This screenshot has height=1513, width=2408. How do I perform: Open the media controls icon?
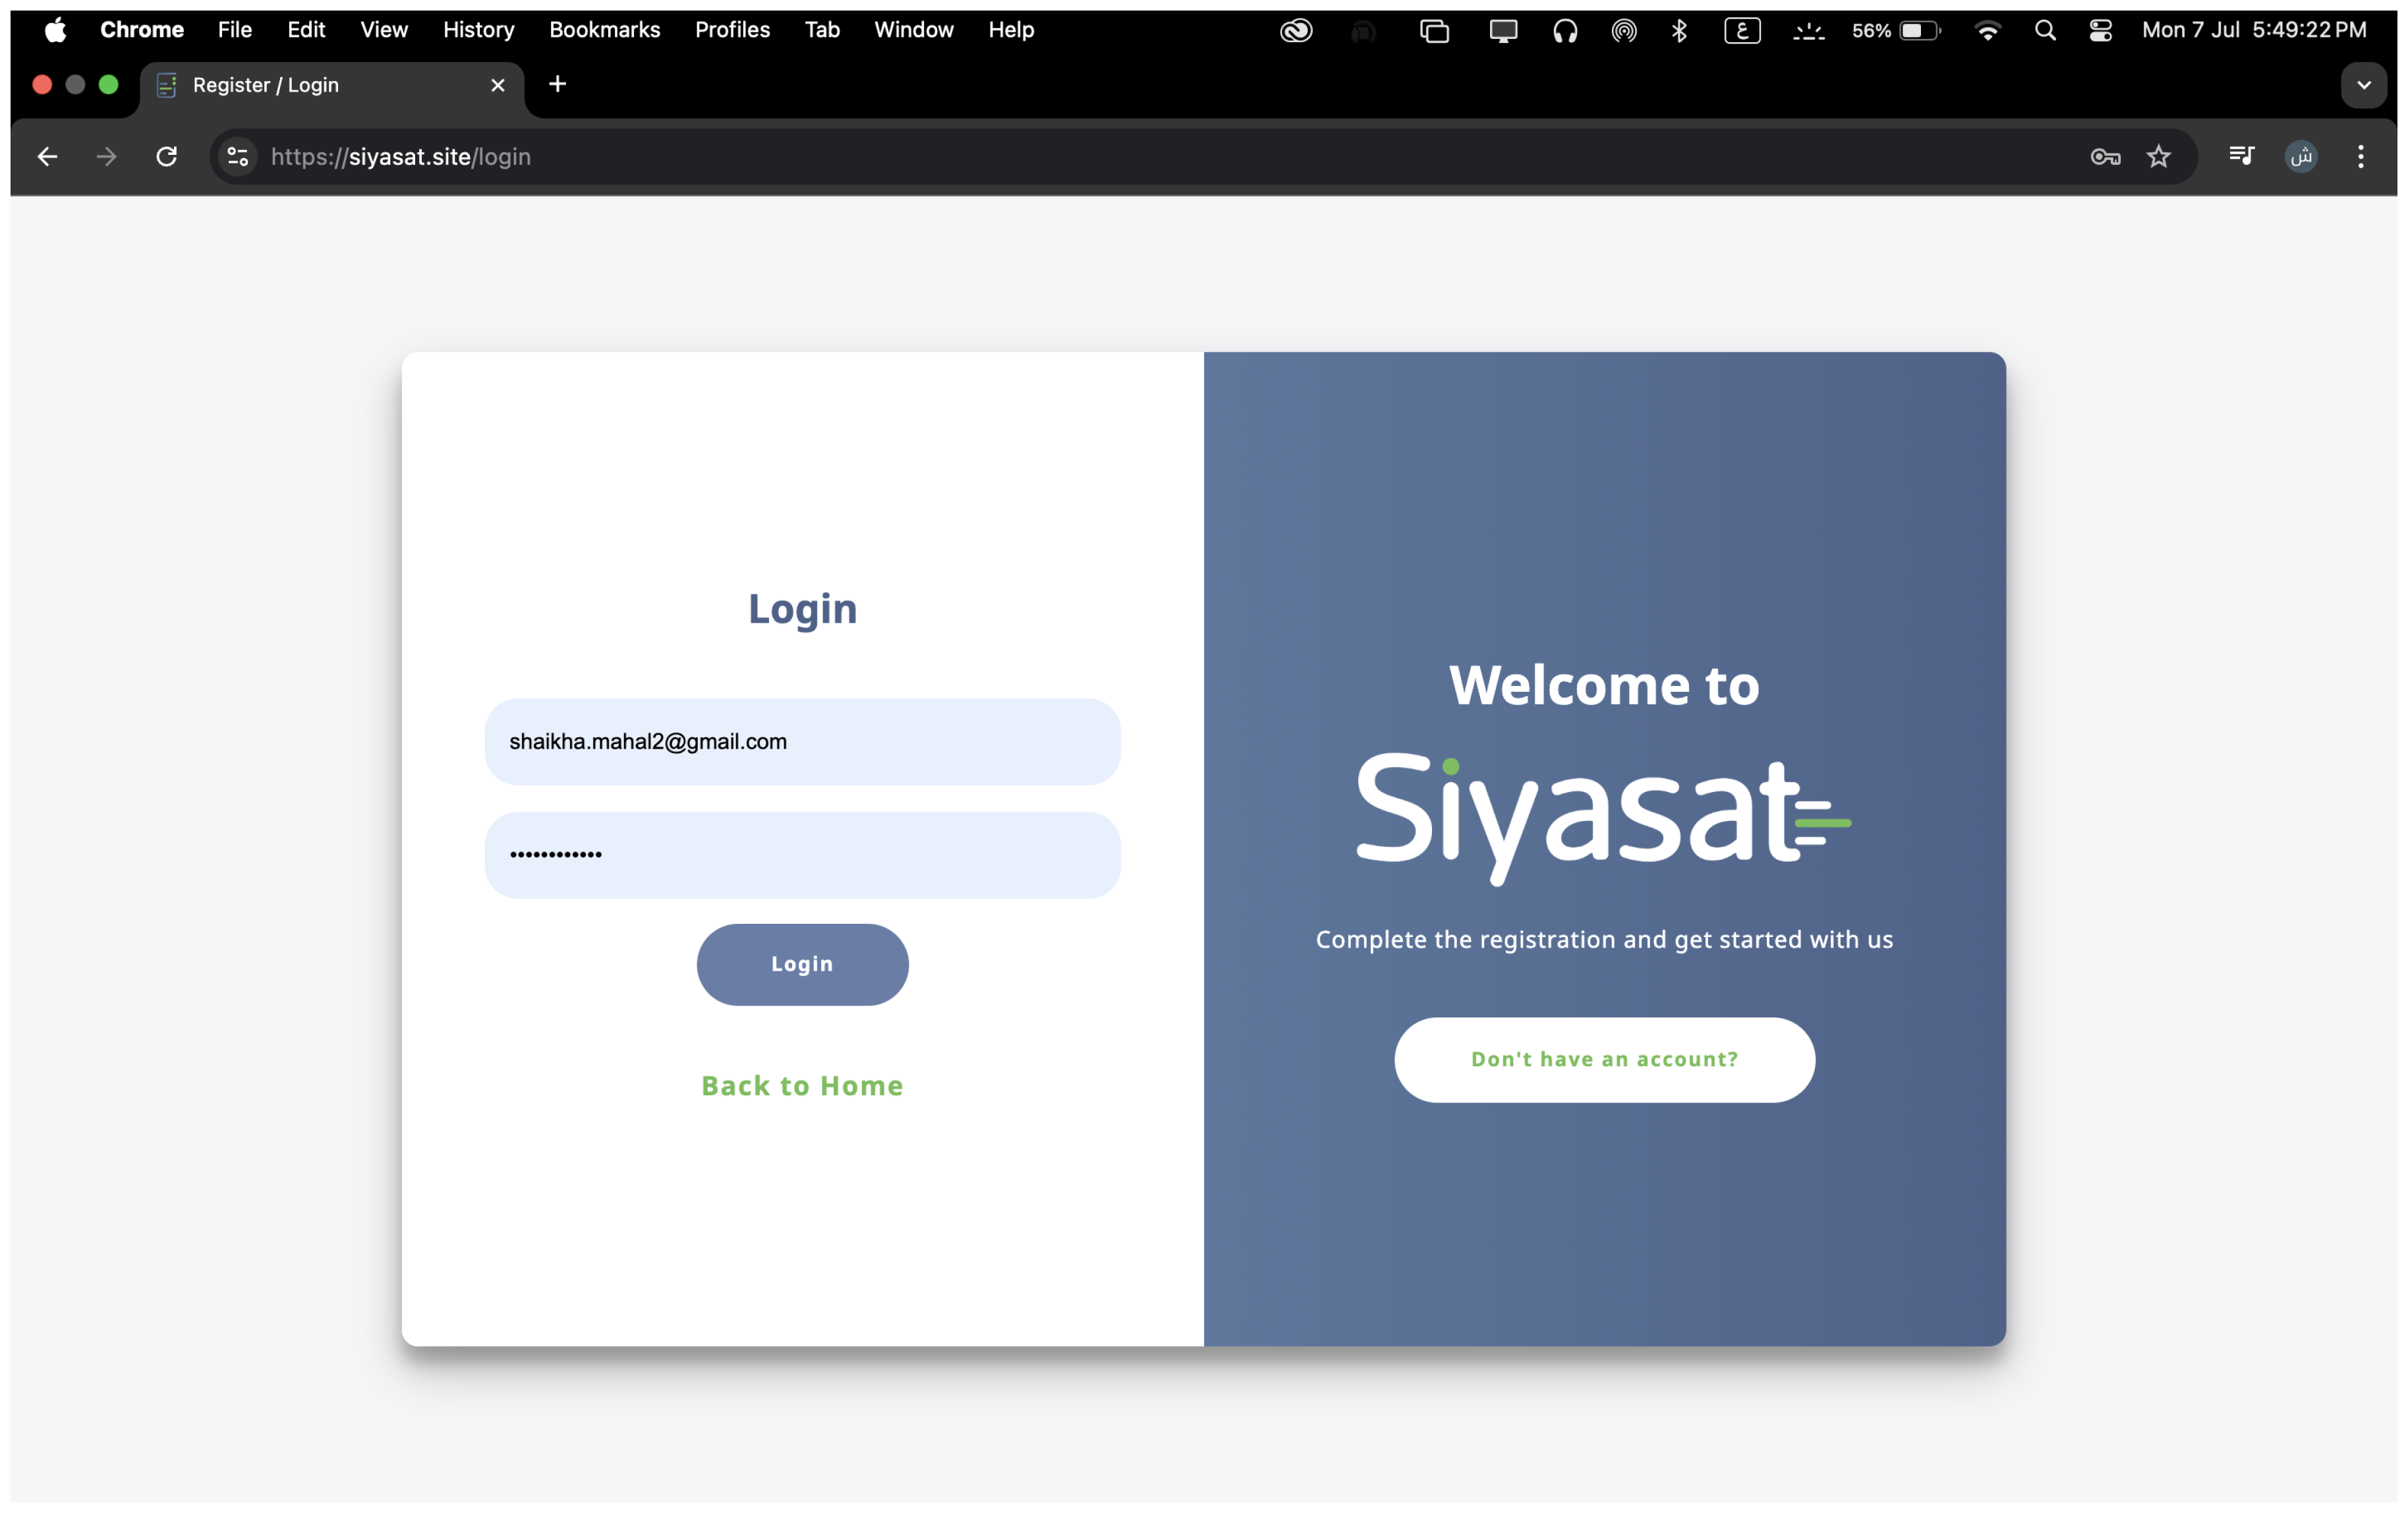[2241, 156]
